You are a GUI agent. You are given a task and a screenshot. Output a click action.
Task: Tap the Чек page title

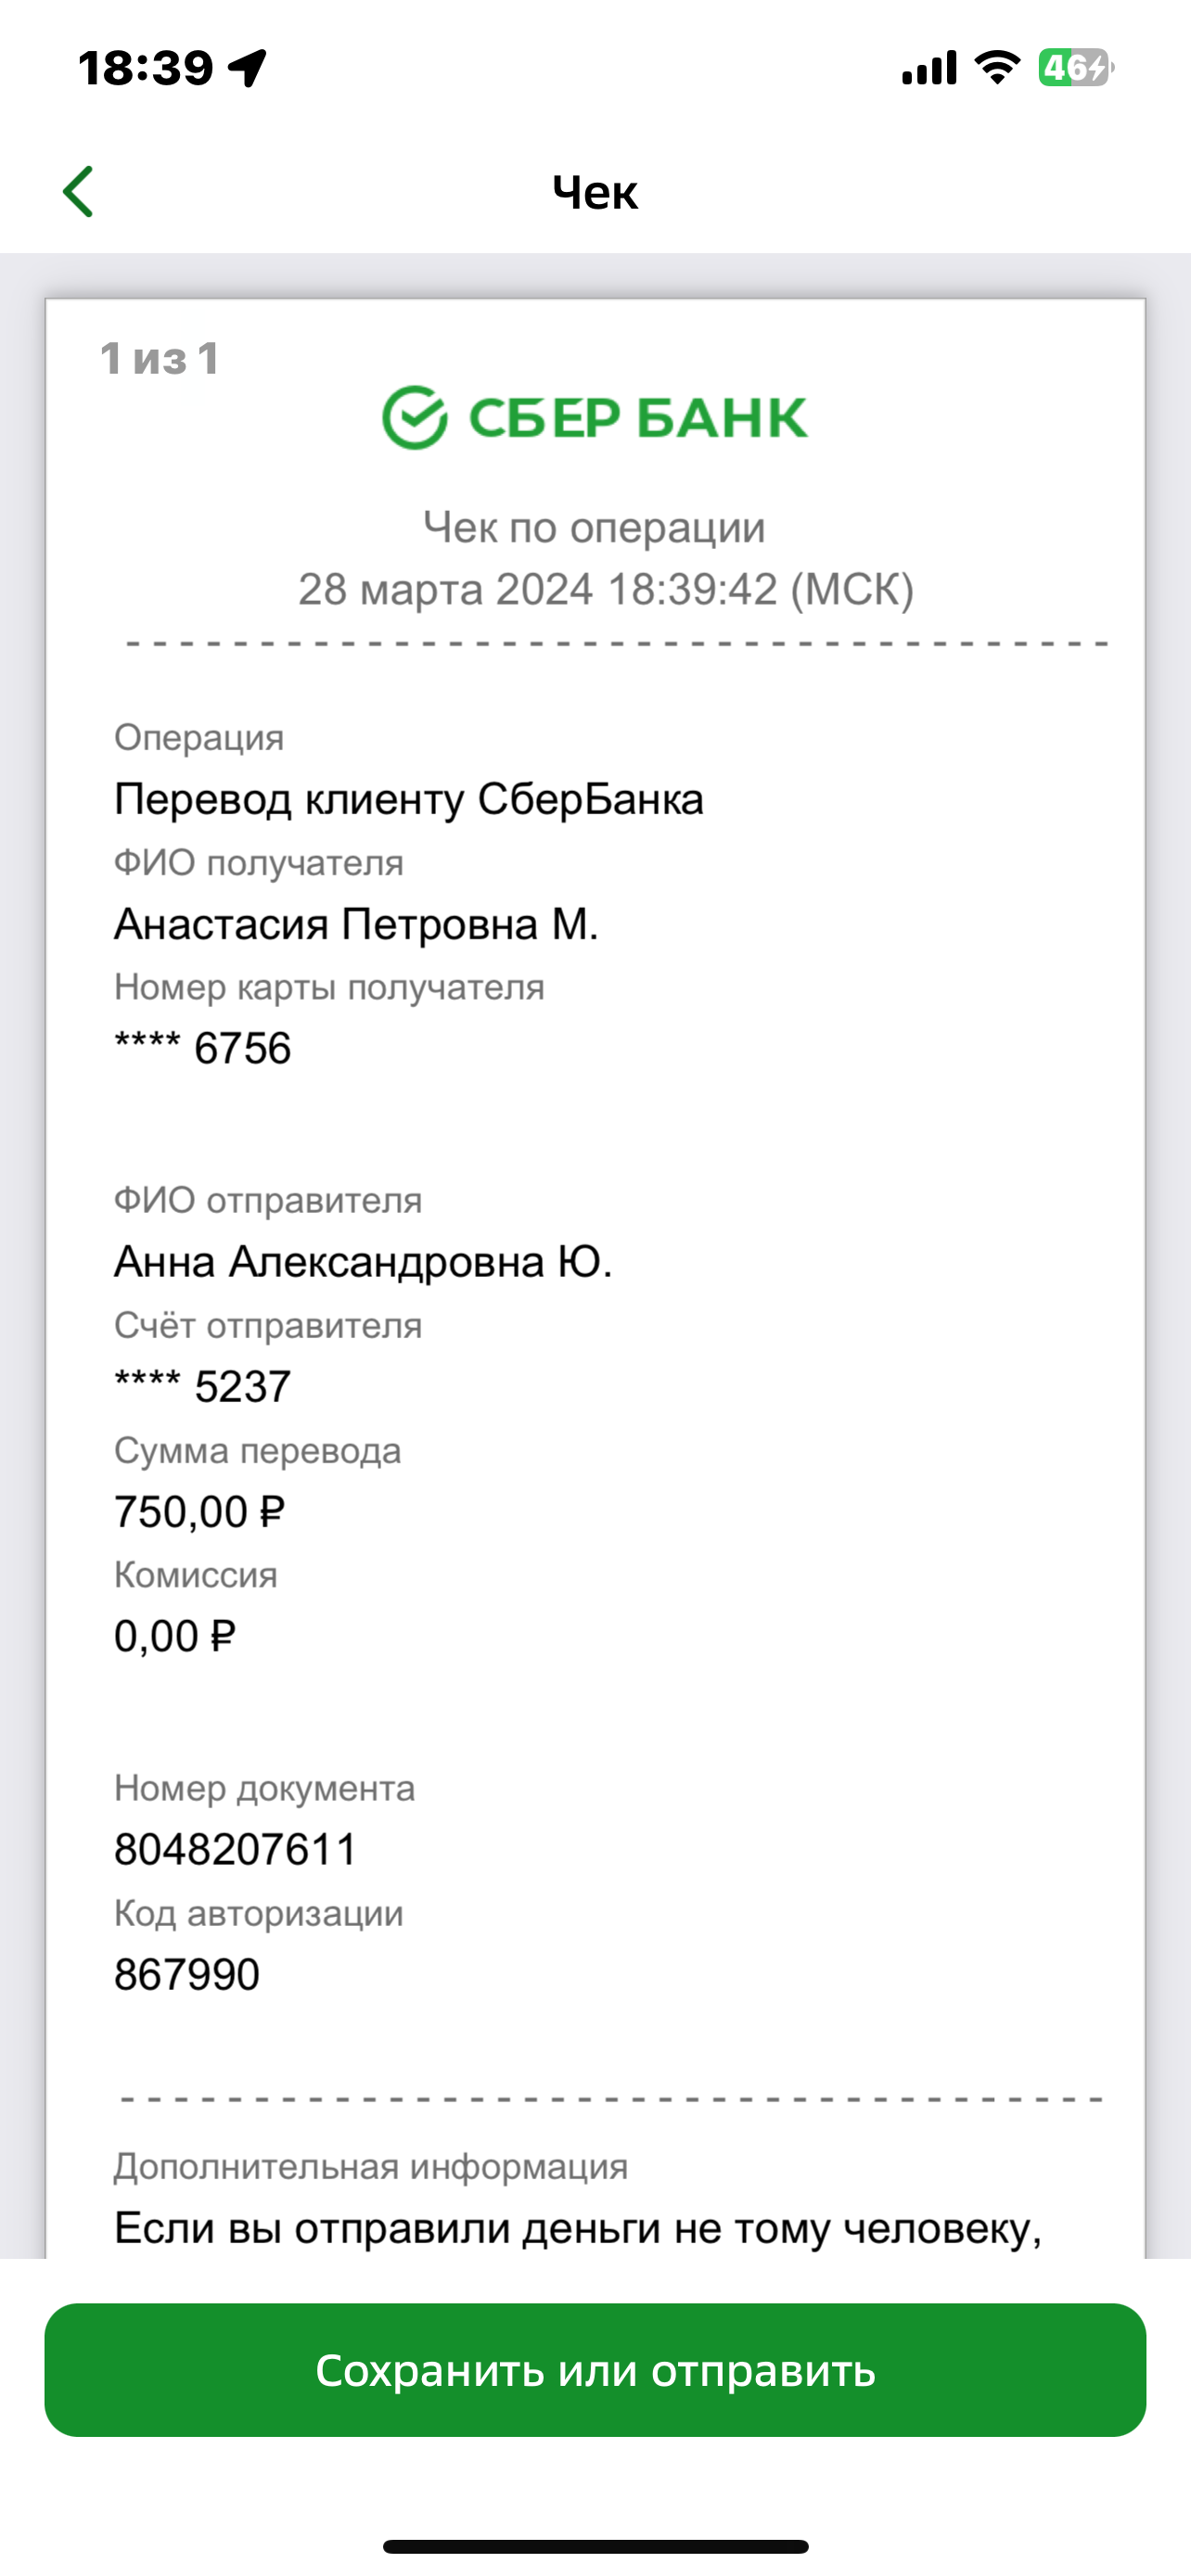[595, 192]
